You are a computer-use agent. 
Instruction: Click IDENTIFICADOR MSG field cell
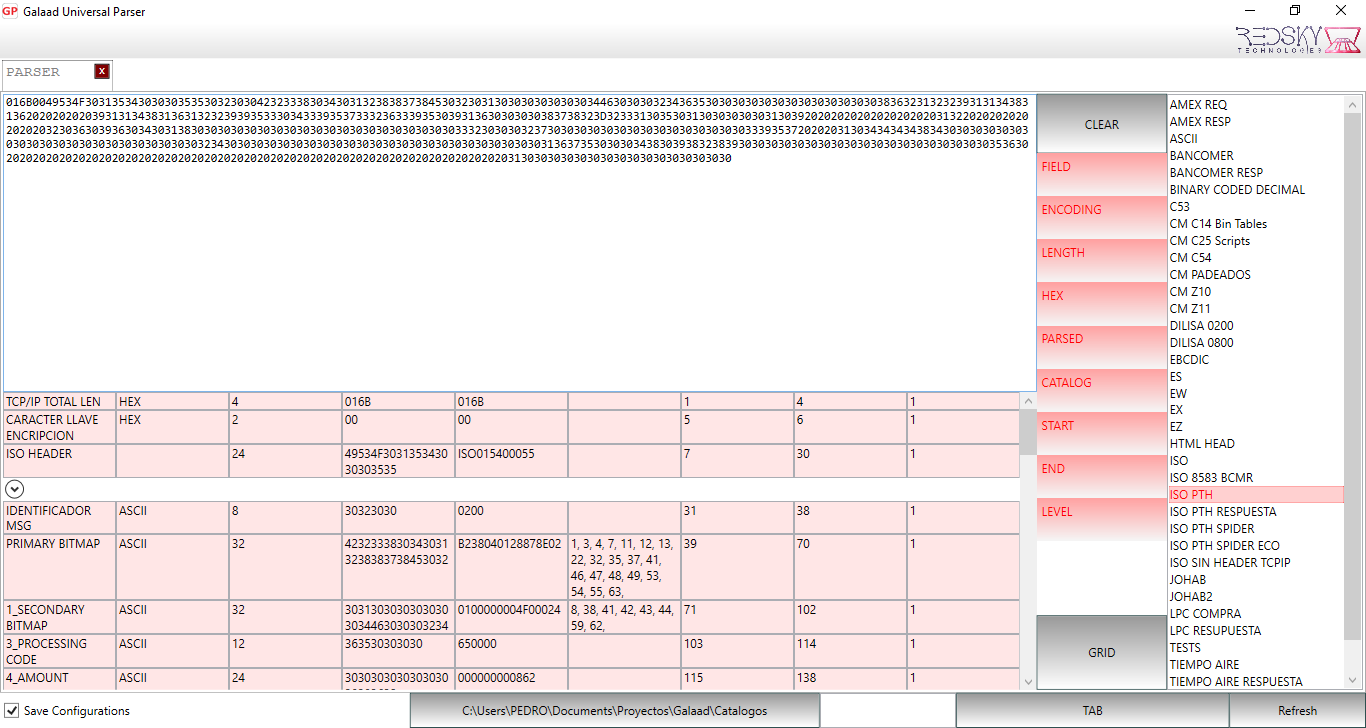[x=60, y=518]
